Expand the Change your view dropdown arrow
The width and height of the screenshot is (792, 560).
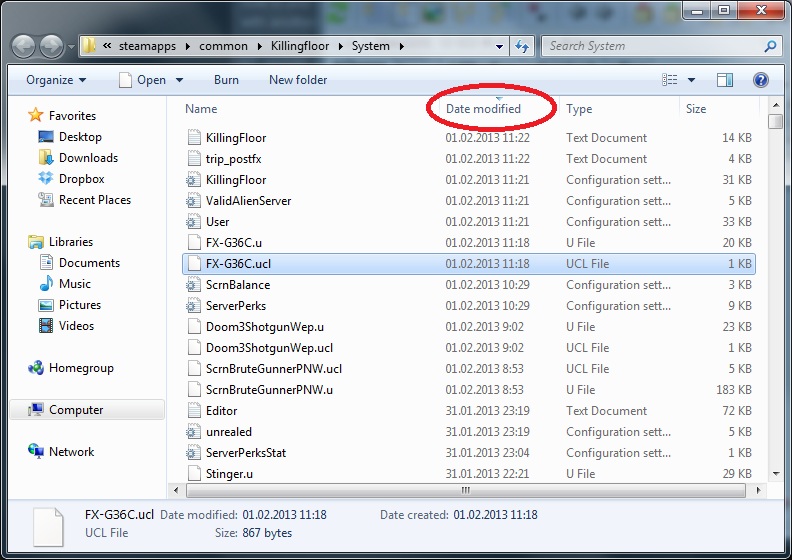tap(691, 80)
